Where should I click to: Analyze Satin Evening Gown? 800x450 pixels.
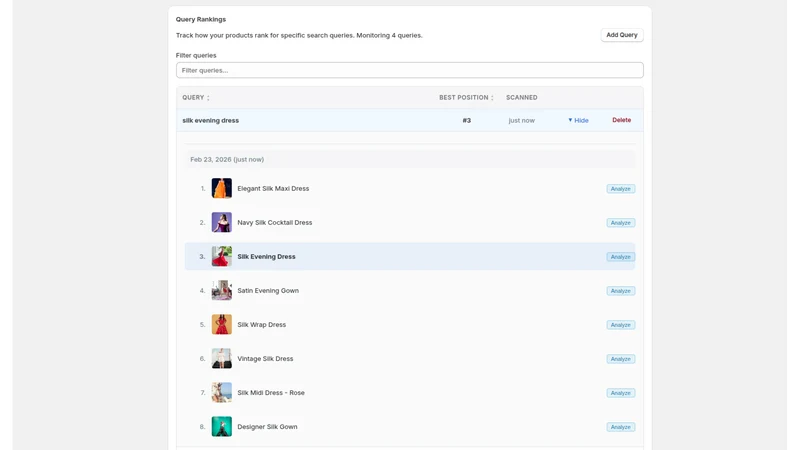pyautogui.click(x=620, y=291)
